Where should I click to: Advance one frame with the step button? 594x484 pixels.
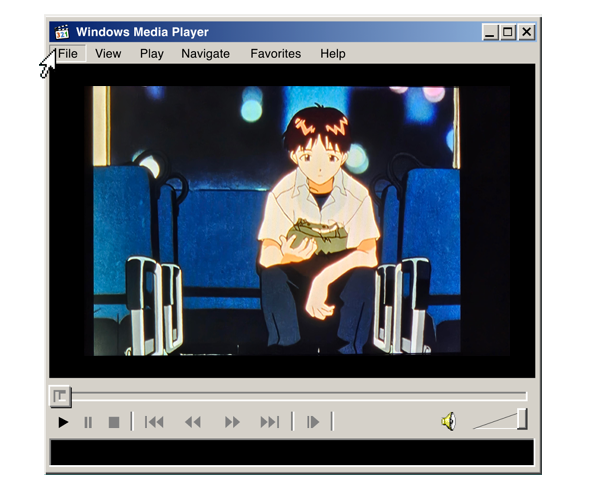click(313, 422)
